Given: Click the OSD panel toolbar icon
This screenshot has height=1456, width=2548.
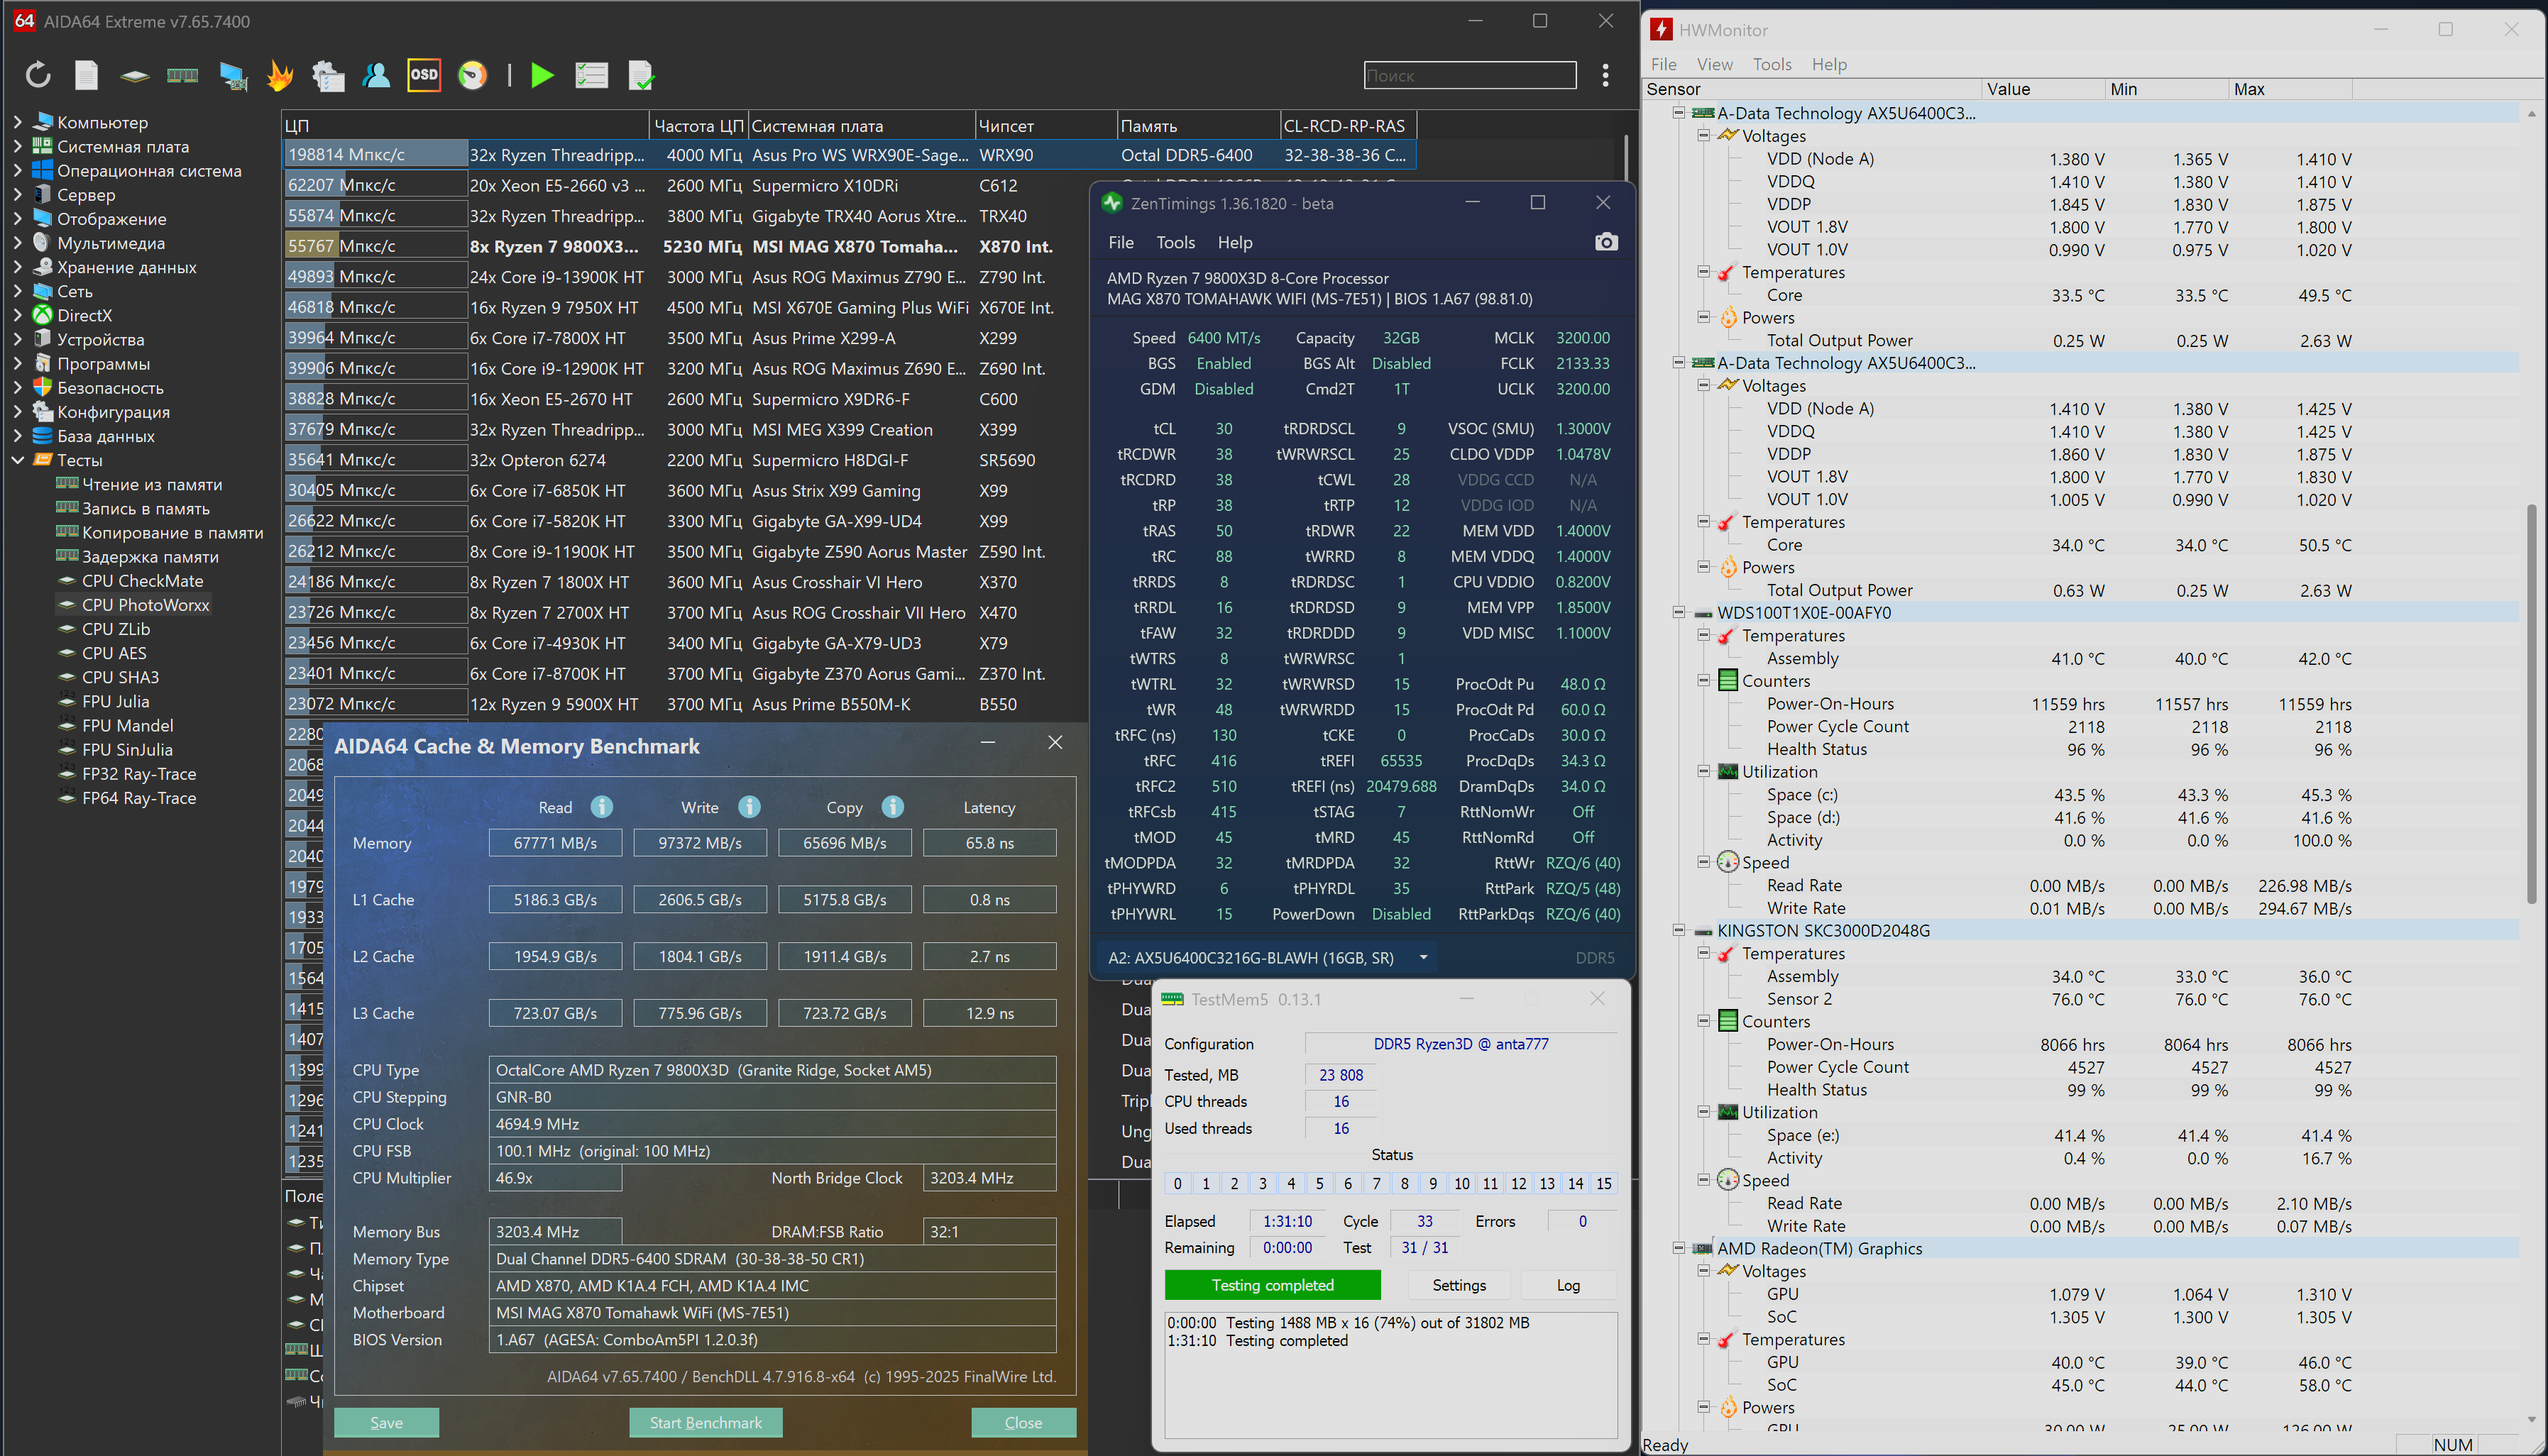Looking at the screenshot, I should point(424,75).
